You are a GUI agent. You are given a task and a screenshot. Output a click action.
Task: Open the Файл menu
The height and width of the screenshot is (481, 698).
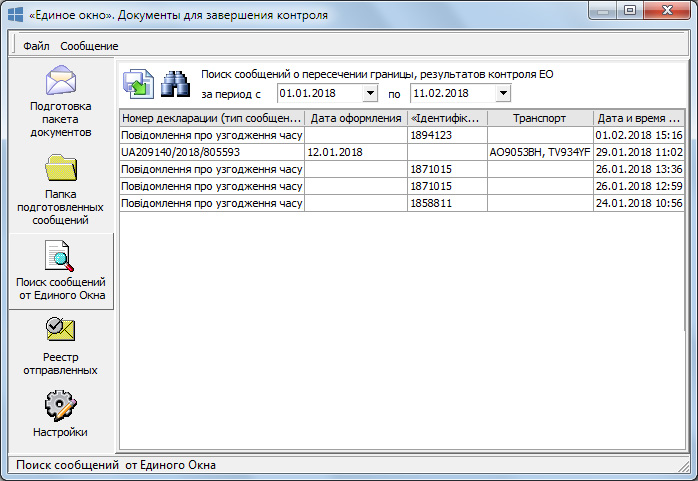(x=36, y=46)
